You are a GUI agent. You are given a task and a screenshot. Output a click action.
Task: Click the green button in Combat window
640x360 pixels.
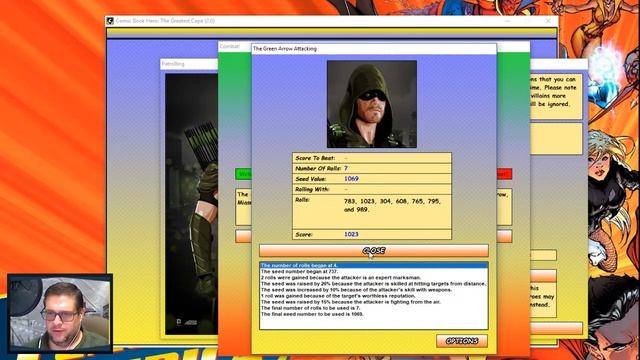pyautogui.click(x=243, y=174)
